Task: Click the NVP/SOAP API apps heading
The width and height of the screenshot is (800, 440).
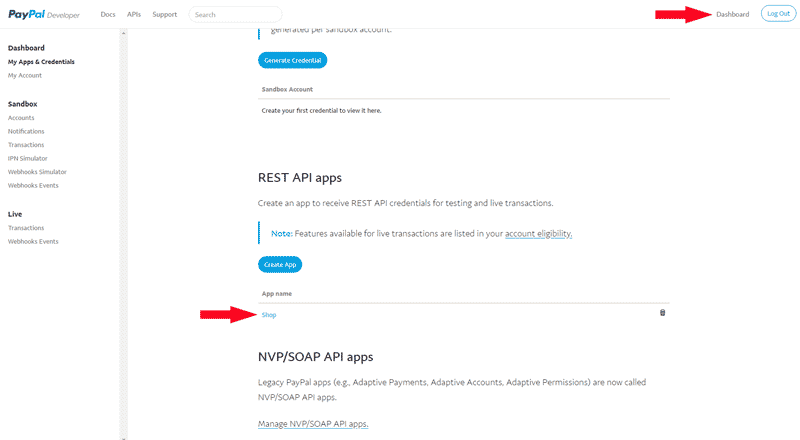Action: 315,357
